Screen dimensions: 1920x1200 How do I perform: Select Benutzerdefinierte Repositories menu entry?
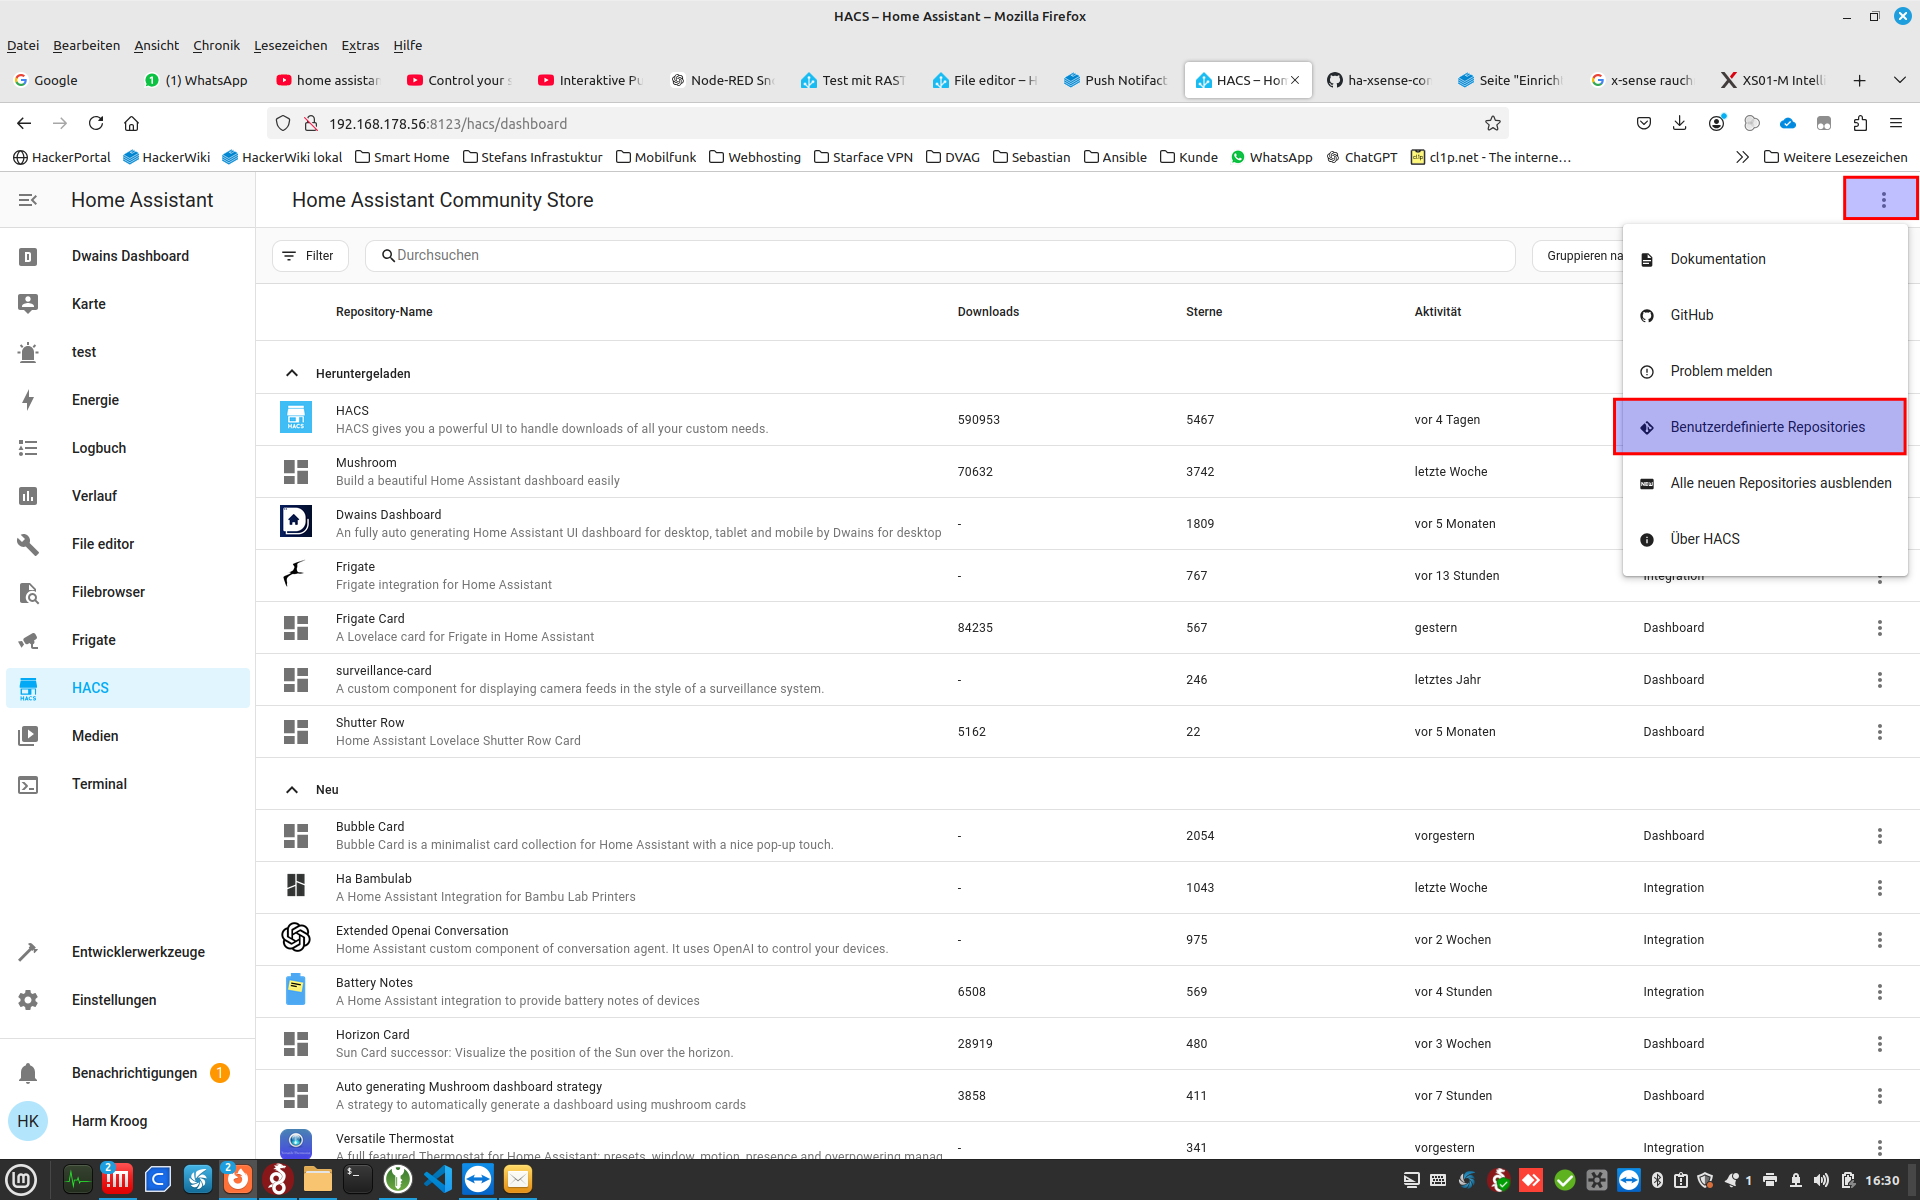(x=1766, y=427)
